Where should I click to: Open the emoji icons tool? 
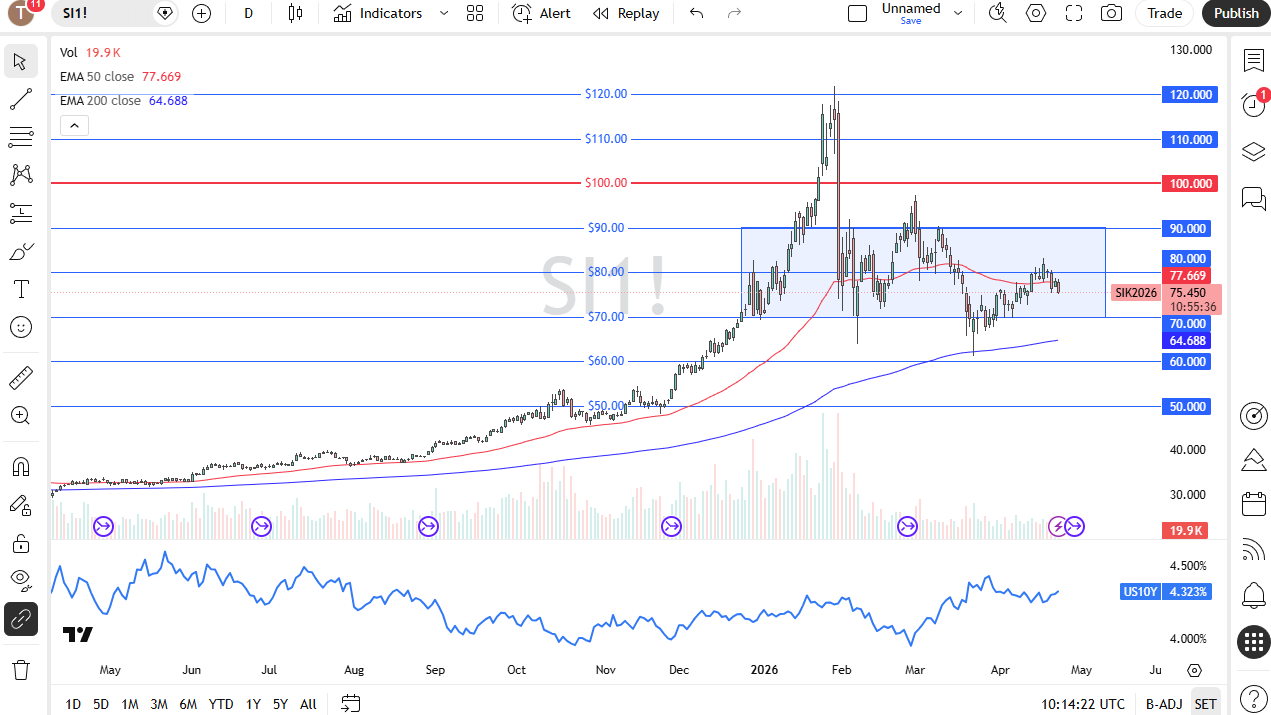point(21,327)
